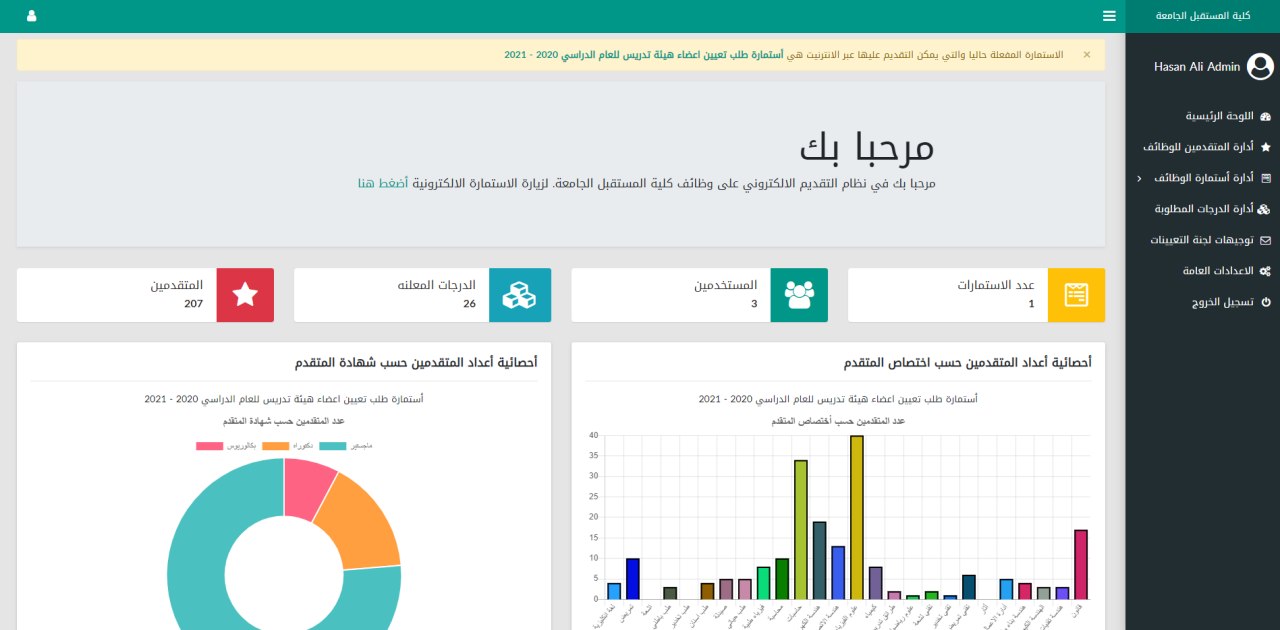Click heading أحصائية أعداد المتقدمين حسب شهادة المتقدم
This screenshot has height=630, width=1280.
(416, 362)
